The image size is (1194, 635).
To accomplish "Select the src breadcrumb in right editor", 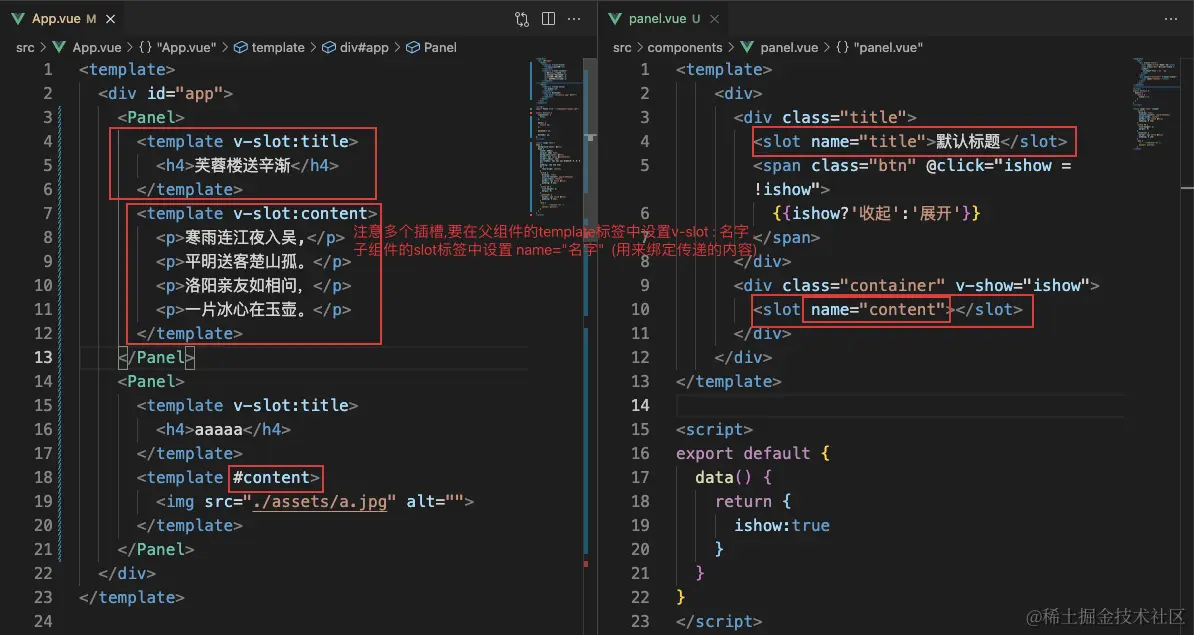I will pos(622,47).
